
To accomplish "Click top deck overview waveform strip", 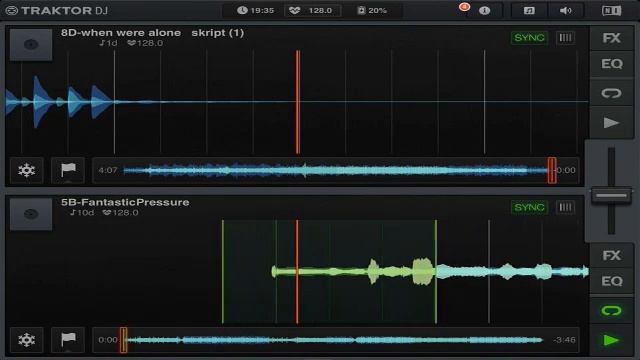I will click(x=336, y=170).
